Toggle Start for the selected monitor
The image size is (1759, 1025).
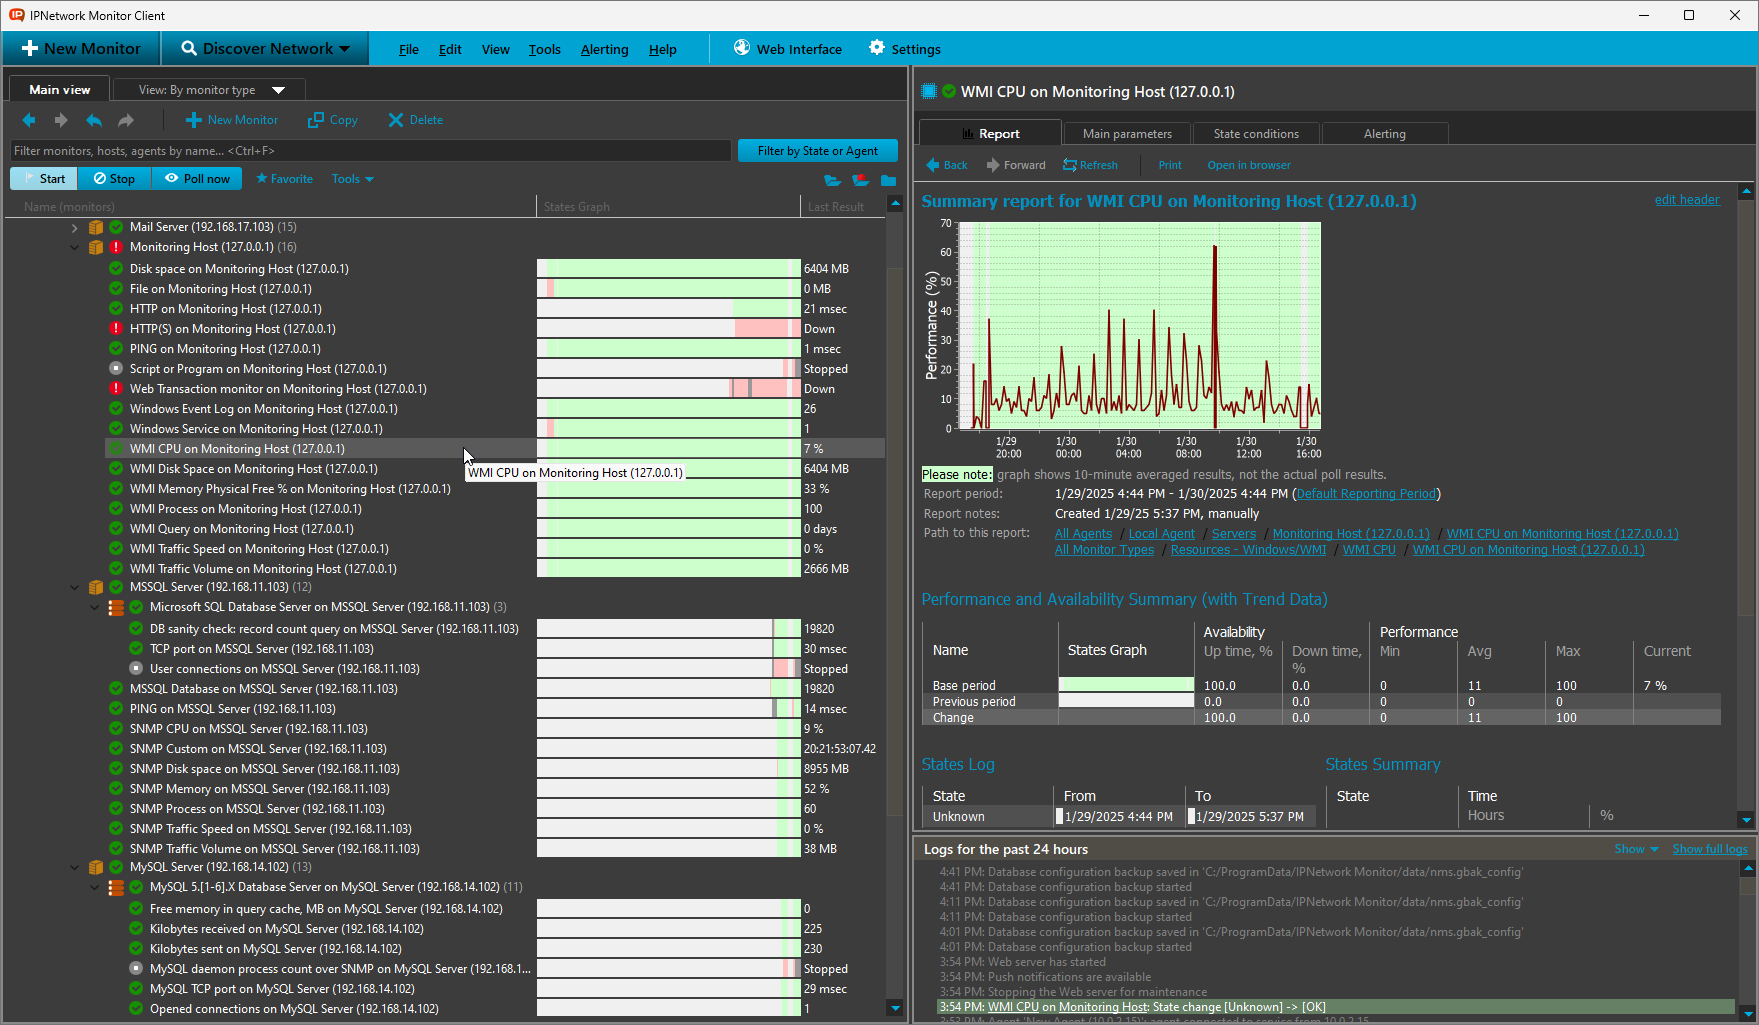coord(44,179)
